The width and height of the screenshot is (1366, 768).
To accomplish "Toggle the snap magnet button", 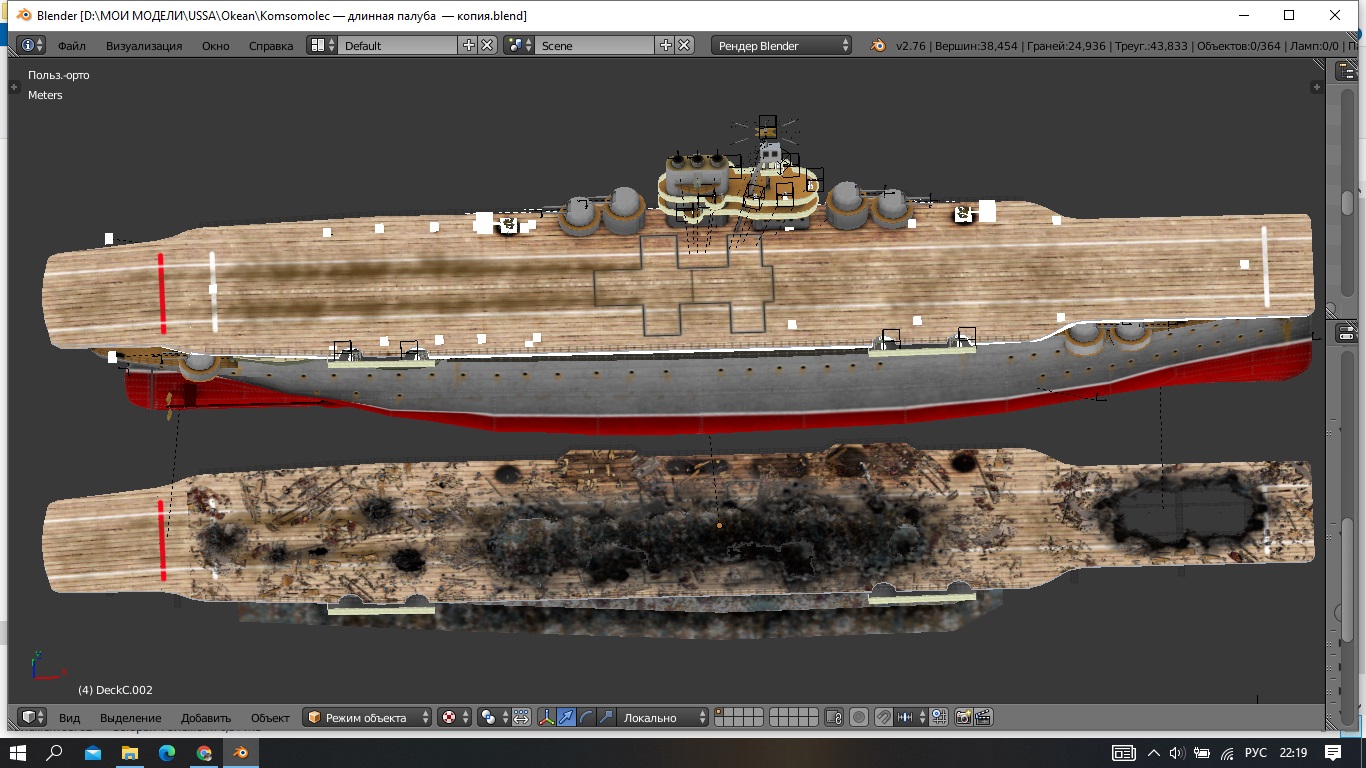I will tap(883, 717).
